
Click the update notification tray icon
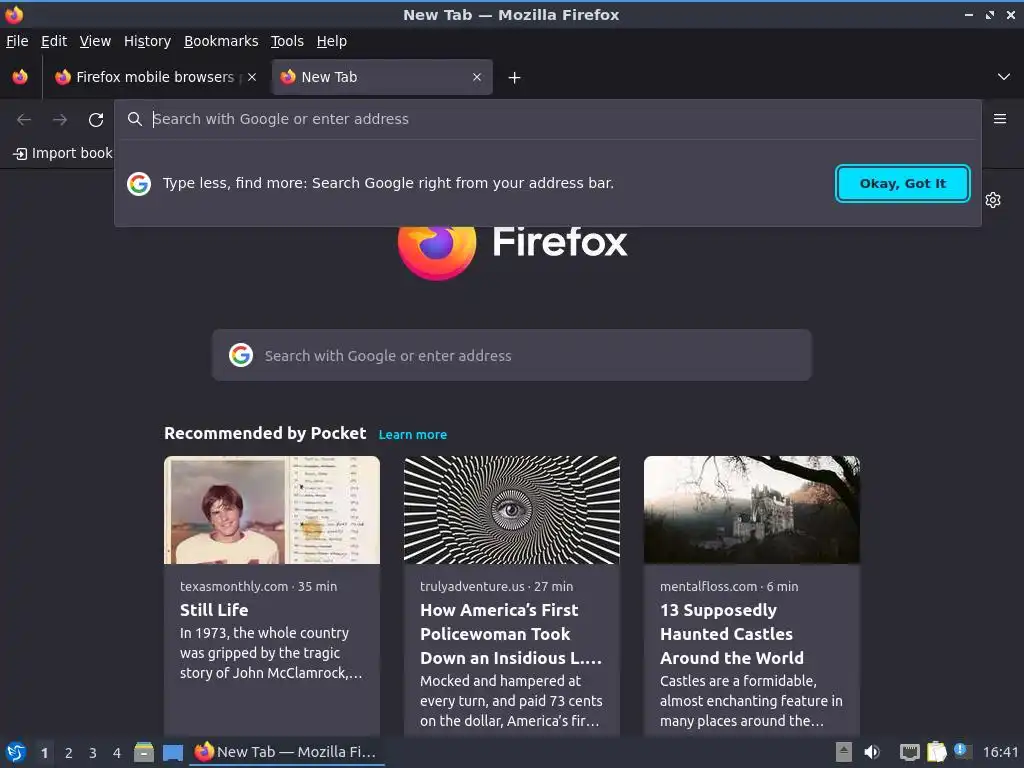coord(961,751)
